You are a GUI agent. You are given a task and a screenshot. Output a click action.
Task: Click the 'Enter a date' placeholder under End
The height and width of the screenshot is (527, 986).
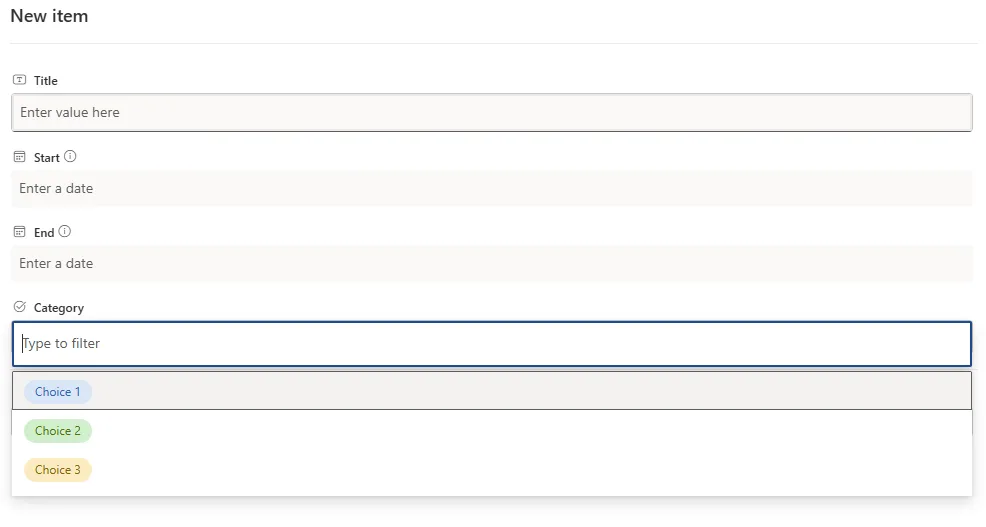pyautogui.click(x=56, y=264)
